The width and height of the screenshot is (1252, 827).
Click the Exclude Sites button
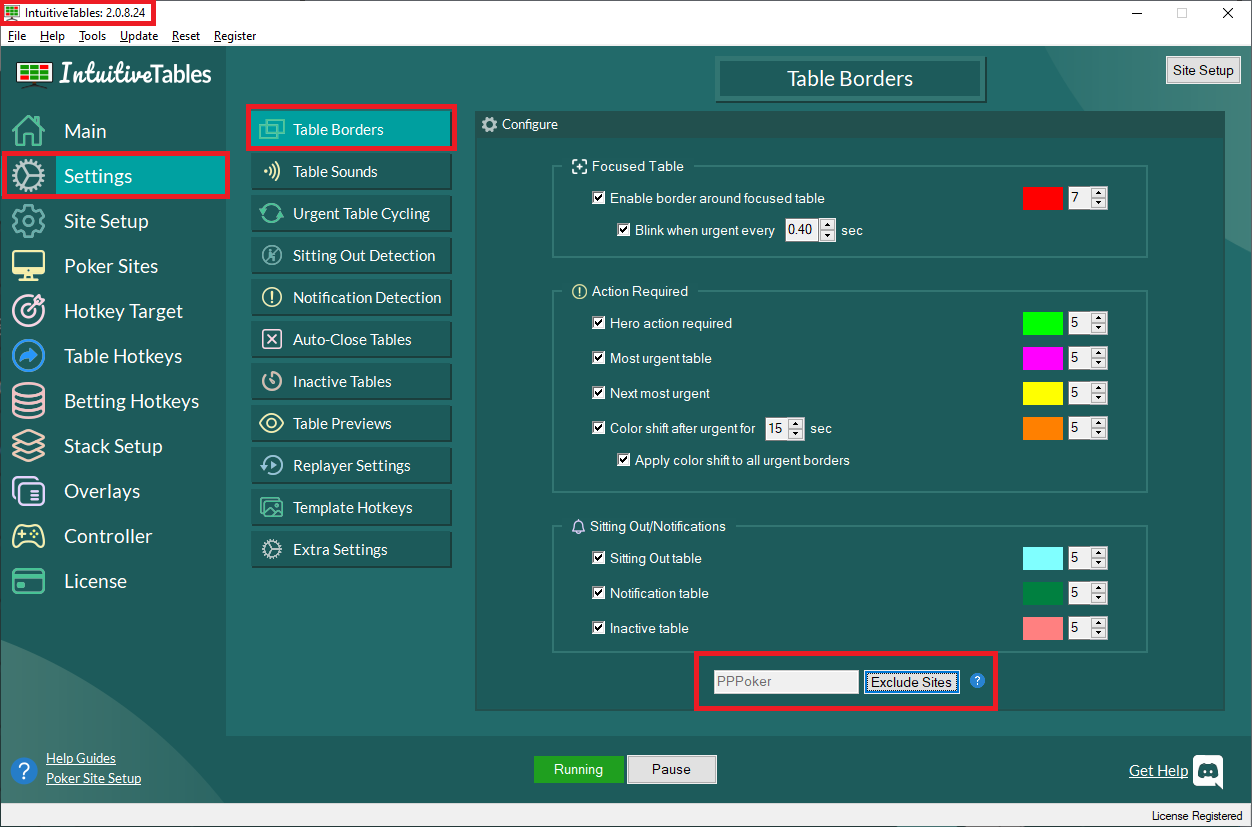(x=911, y=681)
